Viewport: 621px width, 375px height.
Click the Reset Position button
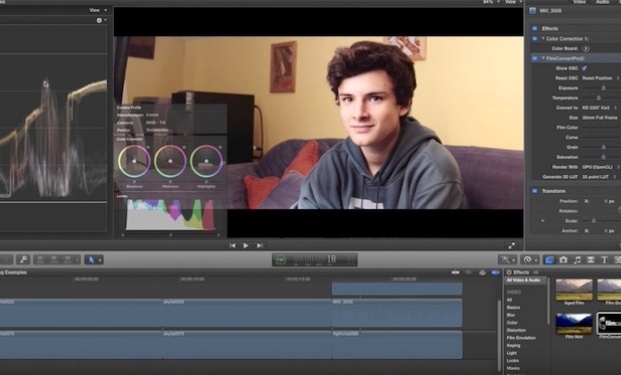[597, 78]
